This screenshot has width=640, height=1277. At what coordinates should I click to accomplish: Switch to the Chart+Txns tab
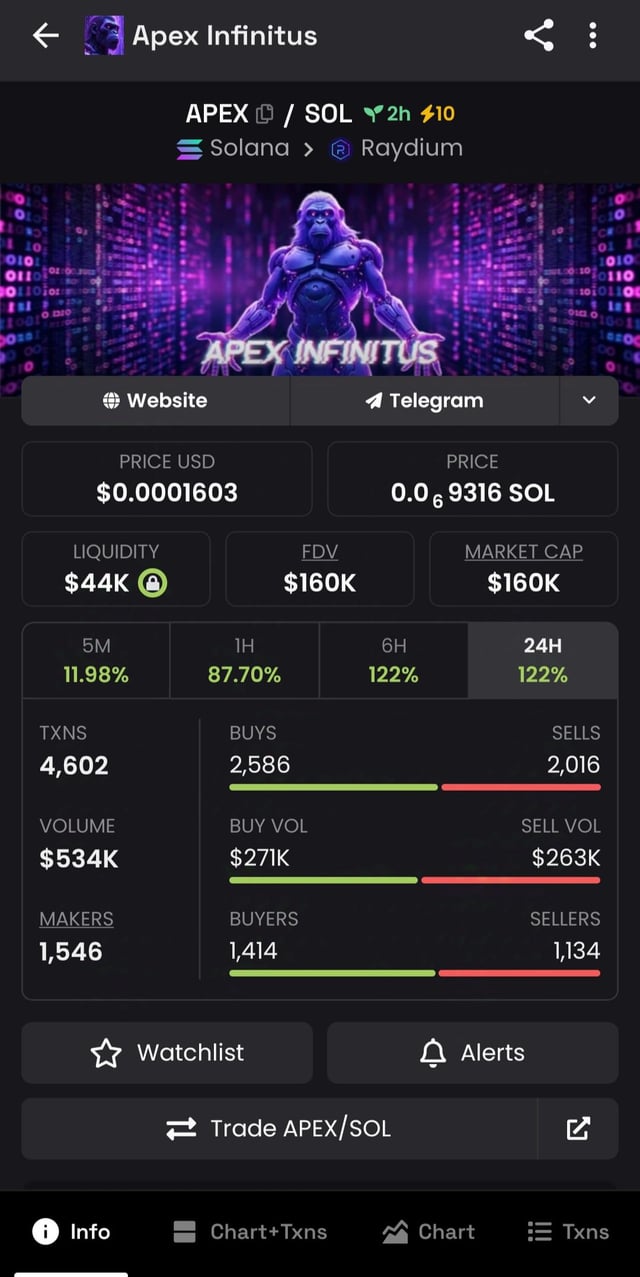pyautogui.click(x=250, y=1232)
